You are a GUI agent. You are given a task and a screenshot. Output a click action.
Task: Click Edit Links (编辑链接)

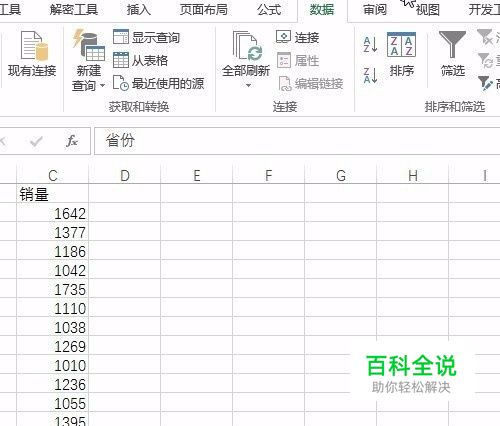(310, 84)
